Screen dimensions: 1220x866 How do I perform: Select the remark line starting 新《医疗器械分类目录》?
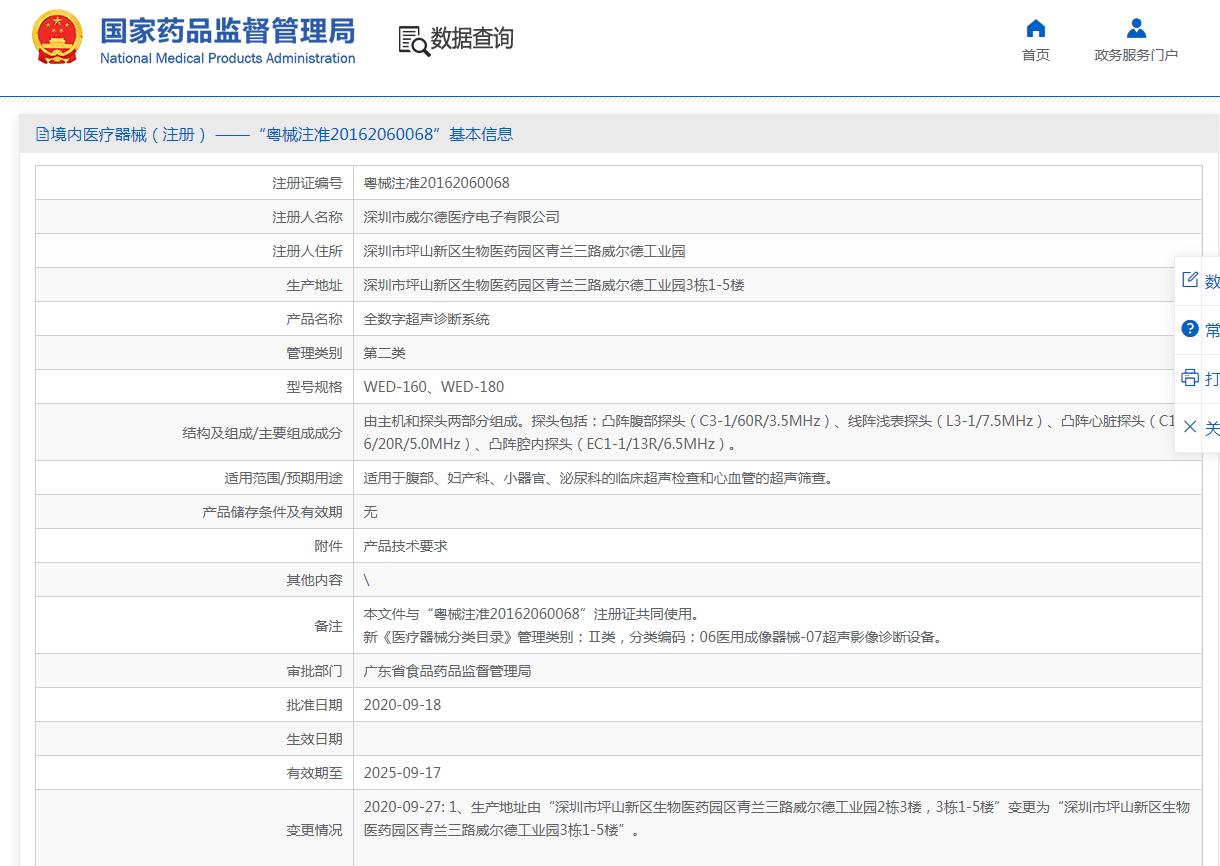[653, 637]
